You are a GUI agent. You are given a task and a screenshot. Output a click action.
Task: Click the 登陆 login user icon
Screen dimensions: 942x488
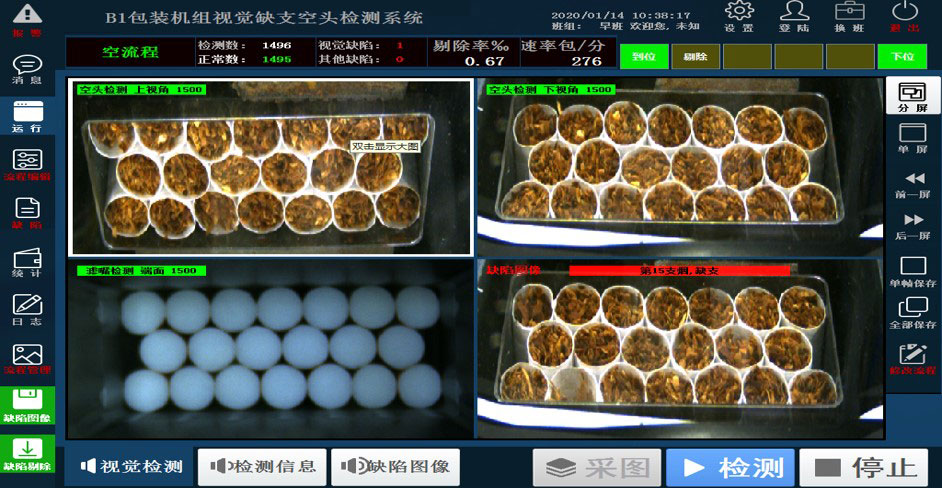794,16
